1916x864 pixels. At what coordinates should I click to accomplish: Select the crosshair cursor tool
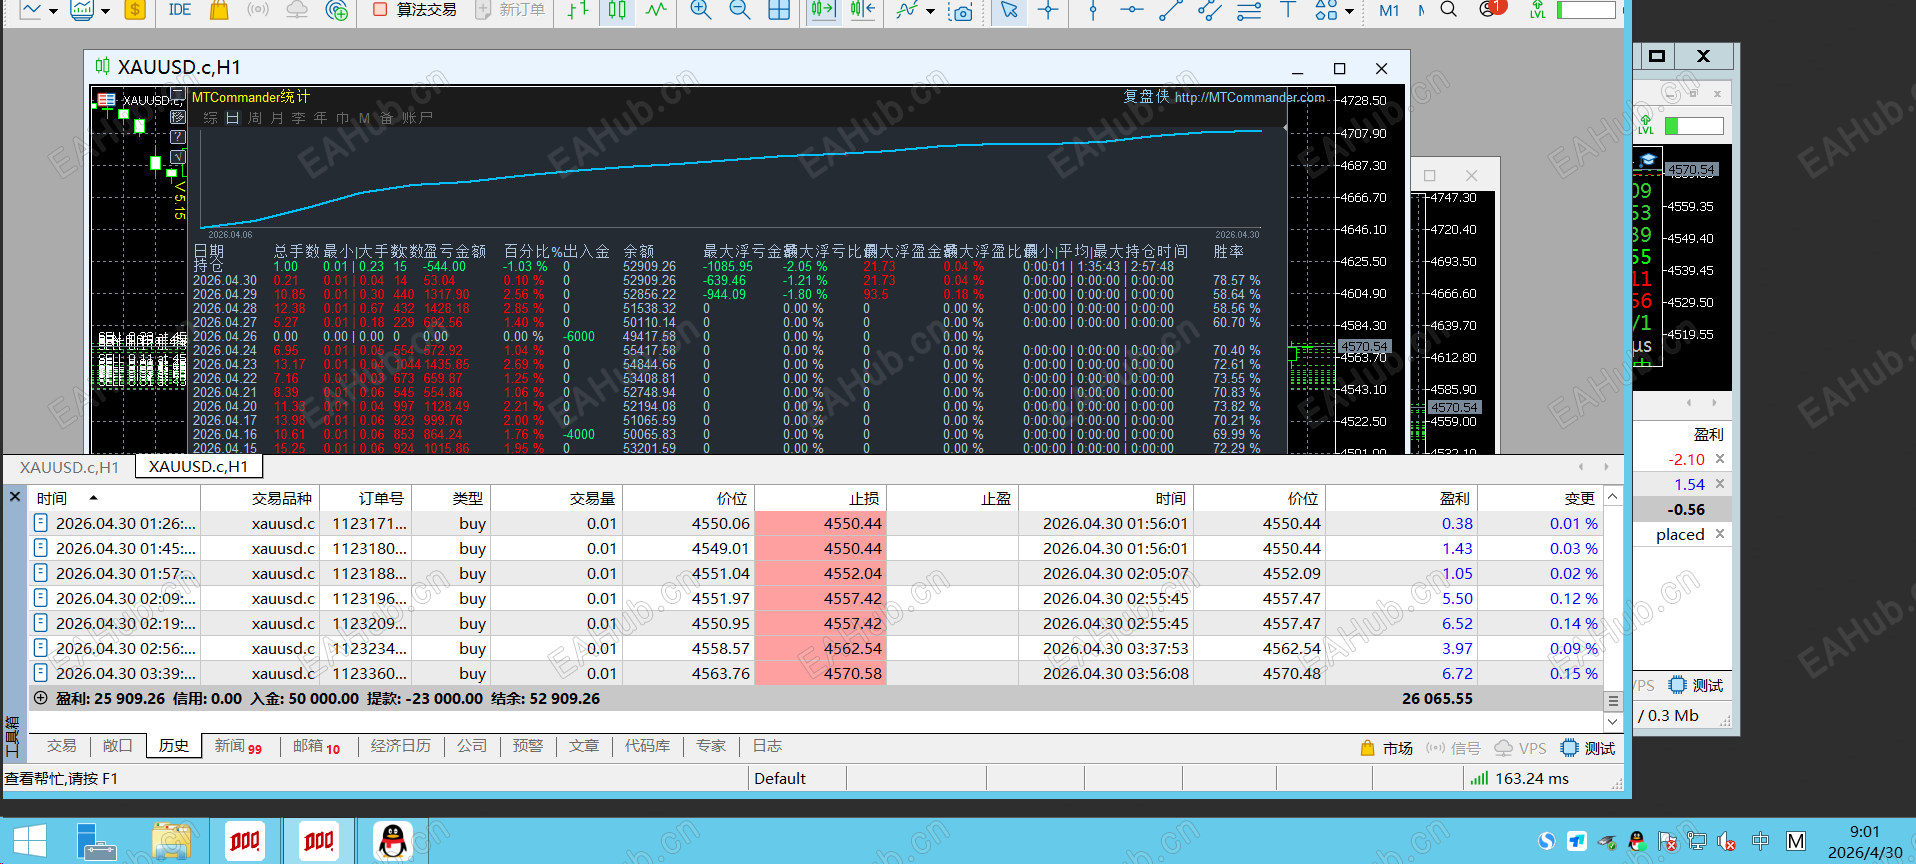[1048, 10]
